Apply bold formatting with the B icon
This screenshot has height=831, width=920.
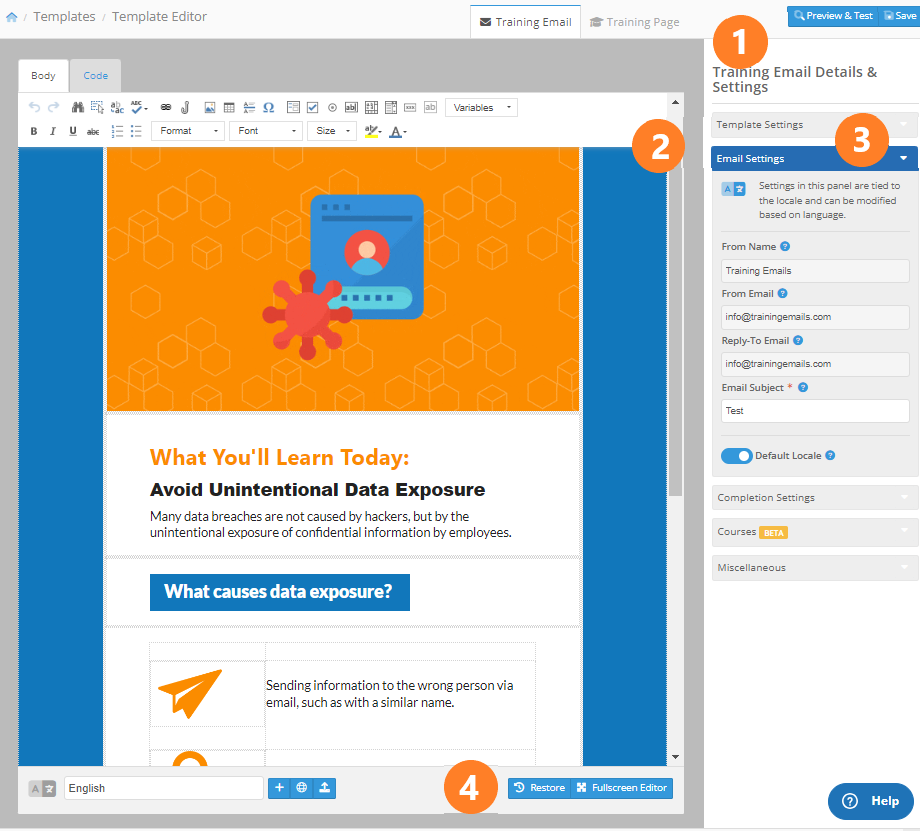(x=33, y=131)
